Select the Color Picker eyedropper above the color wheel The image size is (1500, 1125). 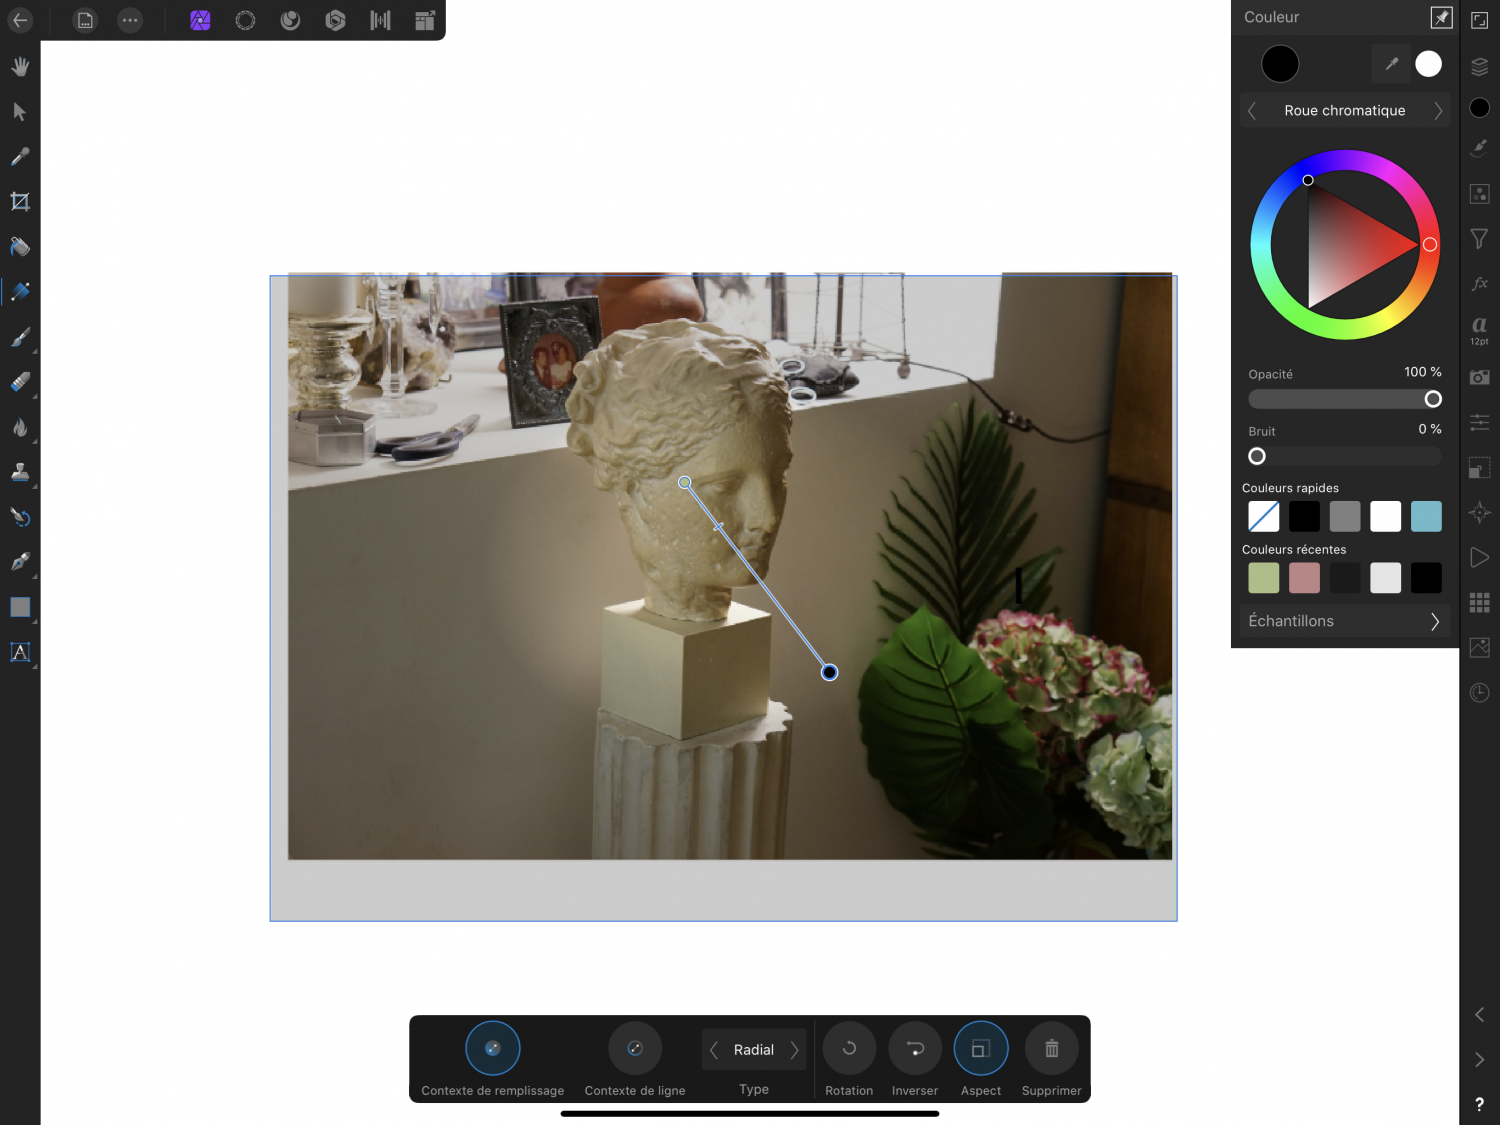coord(1391,63)
